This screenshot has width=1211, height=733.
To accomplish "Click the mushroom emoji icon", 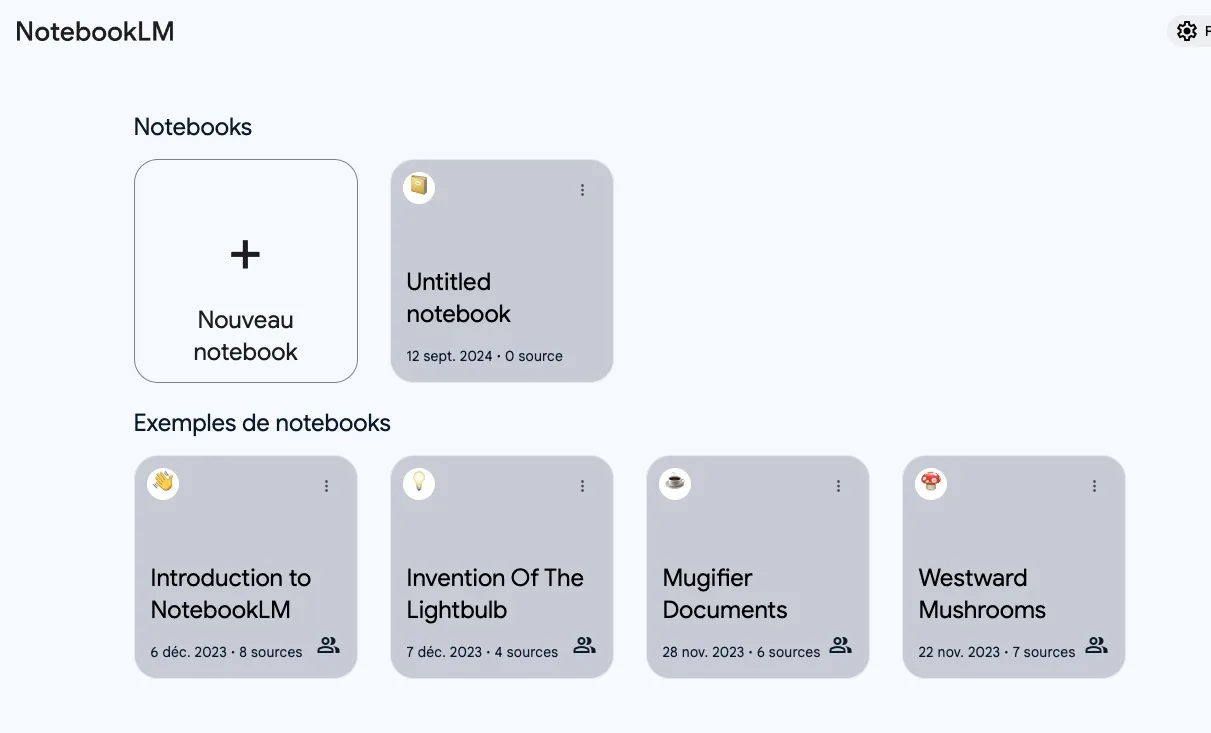I will [x=931, y=484].
